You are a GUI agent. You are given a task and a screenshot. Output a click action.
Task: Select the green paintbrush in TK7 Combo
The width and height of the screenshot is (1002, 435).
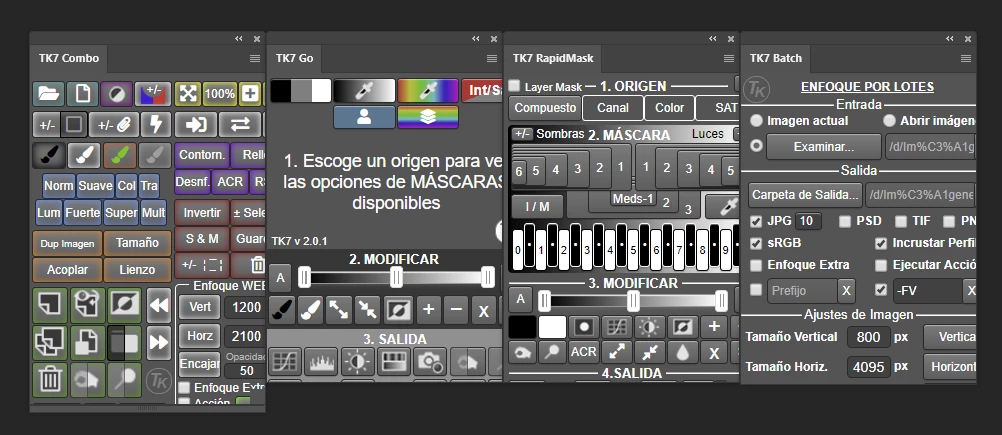(x=119, y=155)
